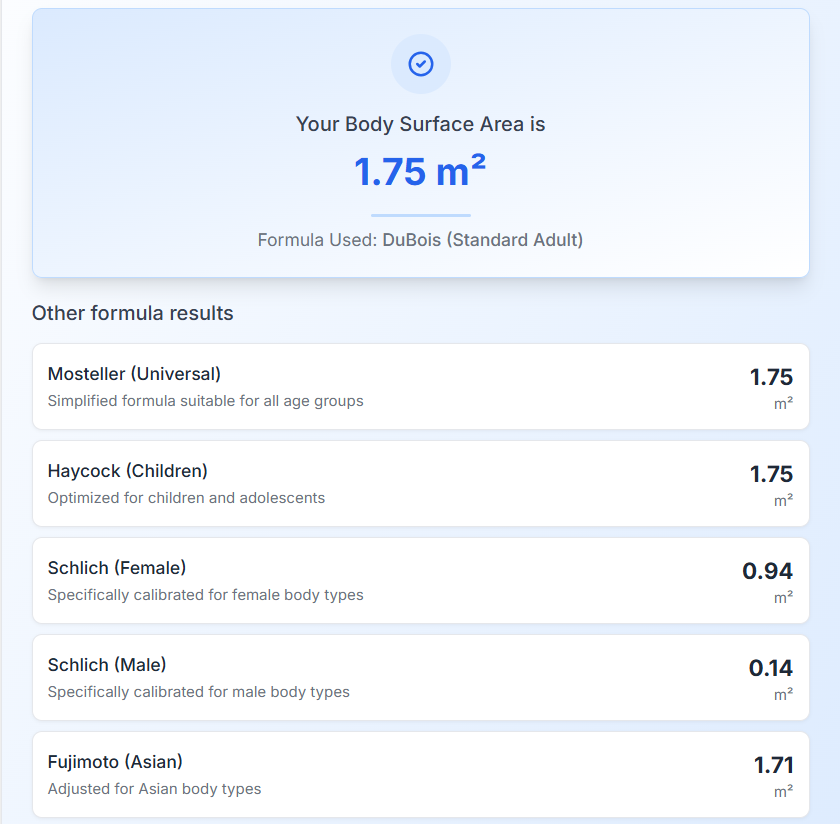Click the blue checkmark circle icon
840x824 pixels.
click(421, 64)
